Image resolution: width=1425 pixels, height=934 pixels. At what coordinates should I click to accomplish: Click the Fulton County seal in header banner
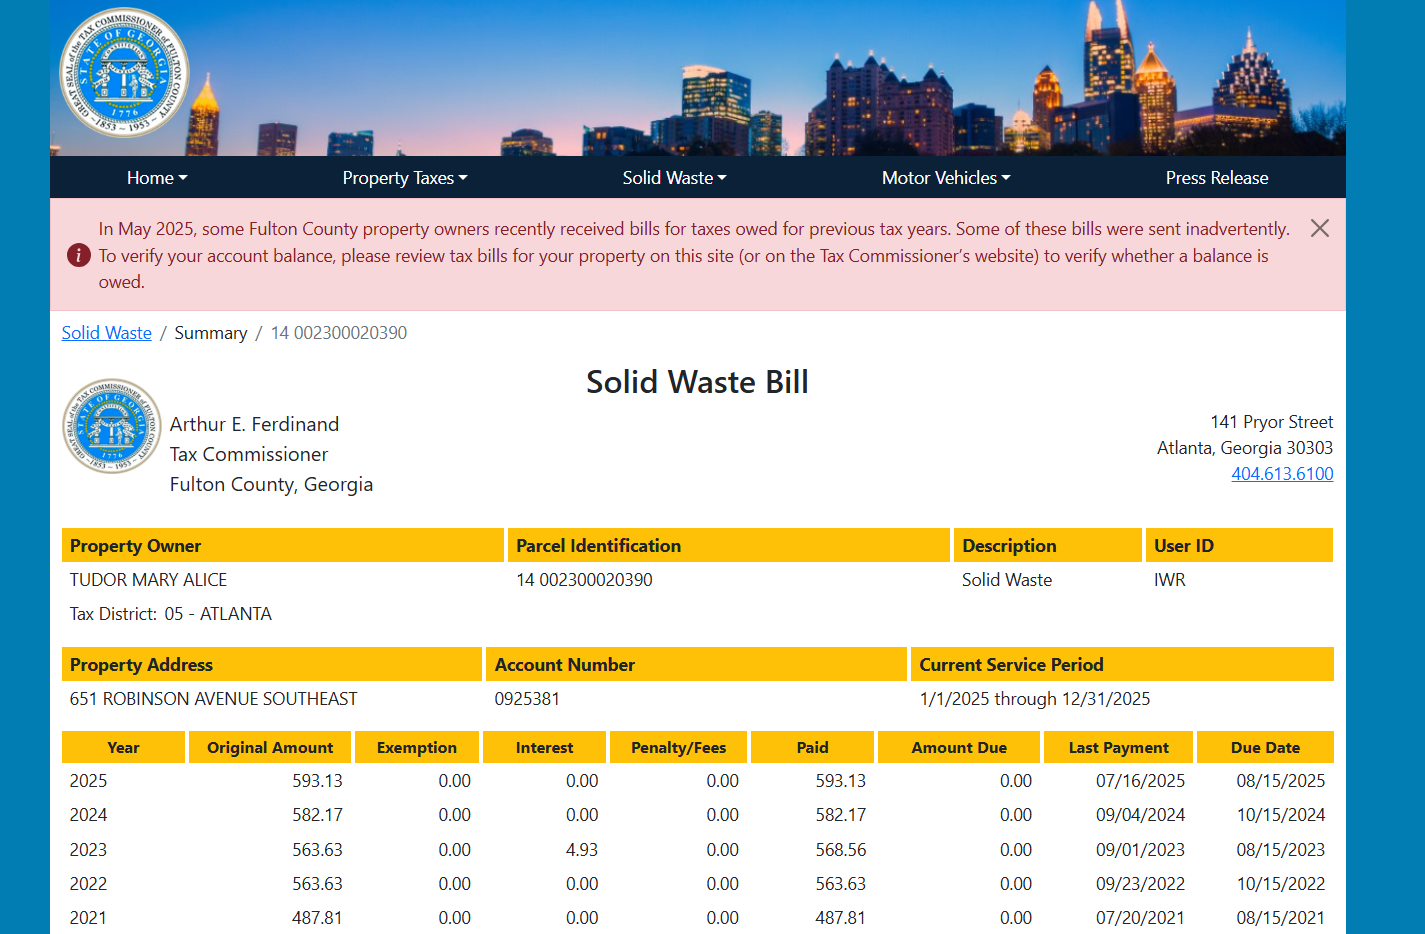(x=124, y=73)
